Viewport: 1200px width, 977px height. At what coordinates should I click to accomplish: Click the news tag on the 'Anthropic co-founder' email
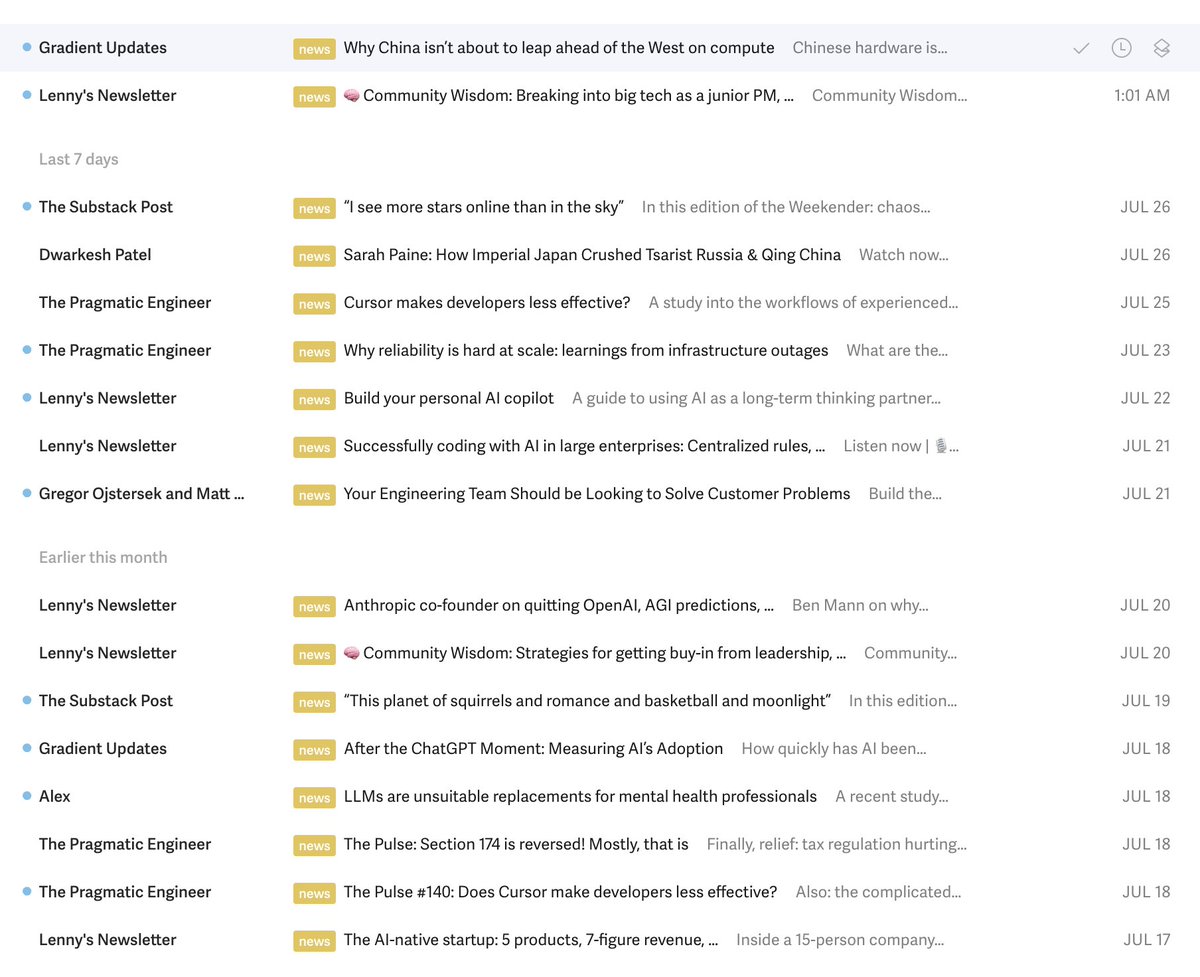pyautogui.click(x=314, y=606)
